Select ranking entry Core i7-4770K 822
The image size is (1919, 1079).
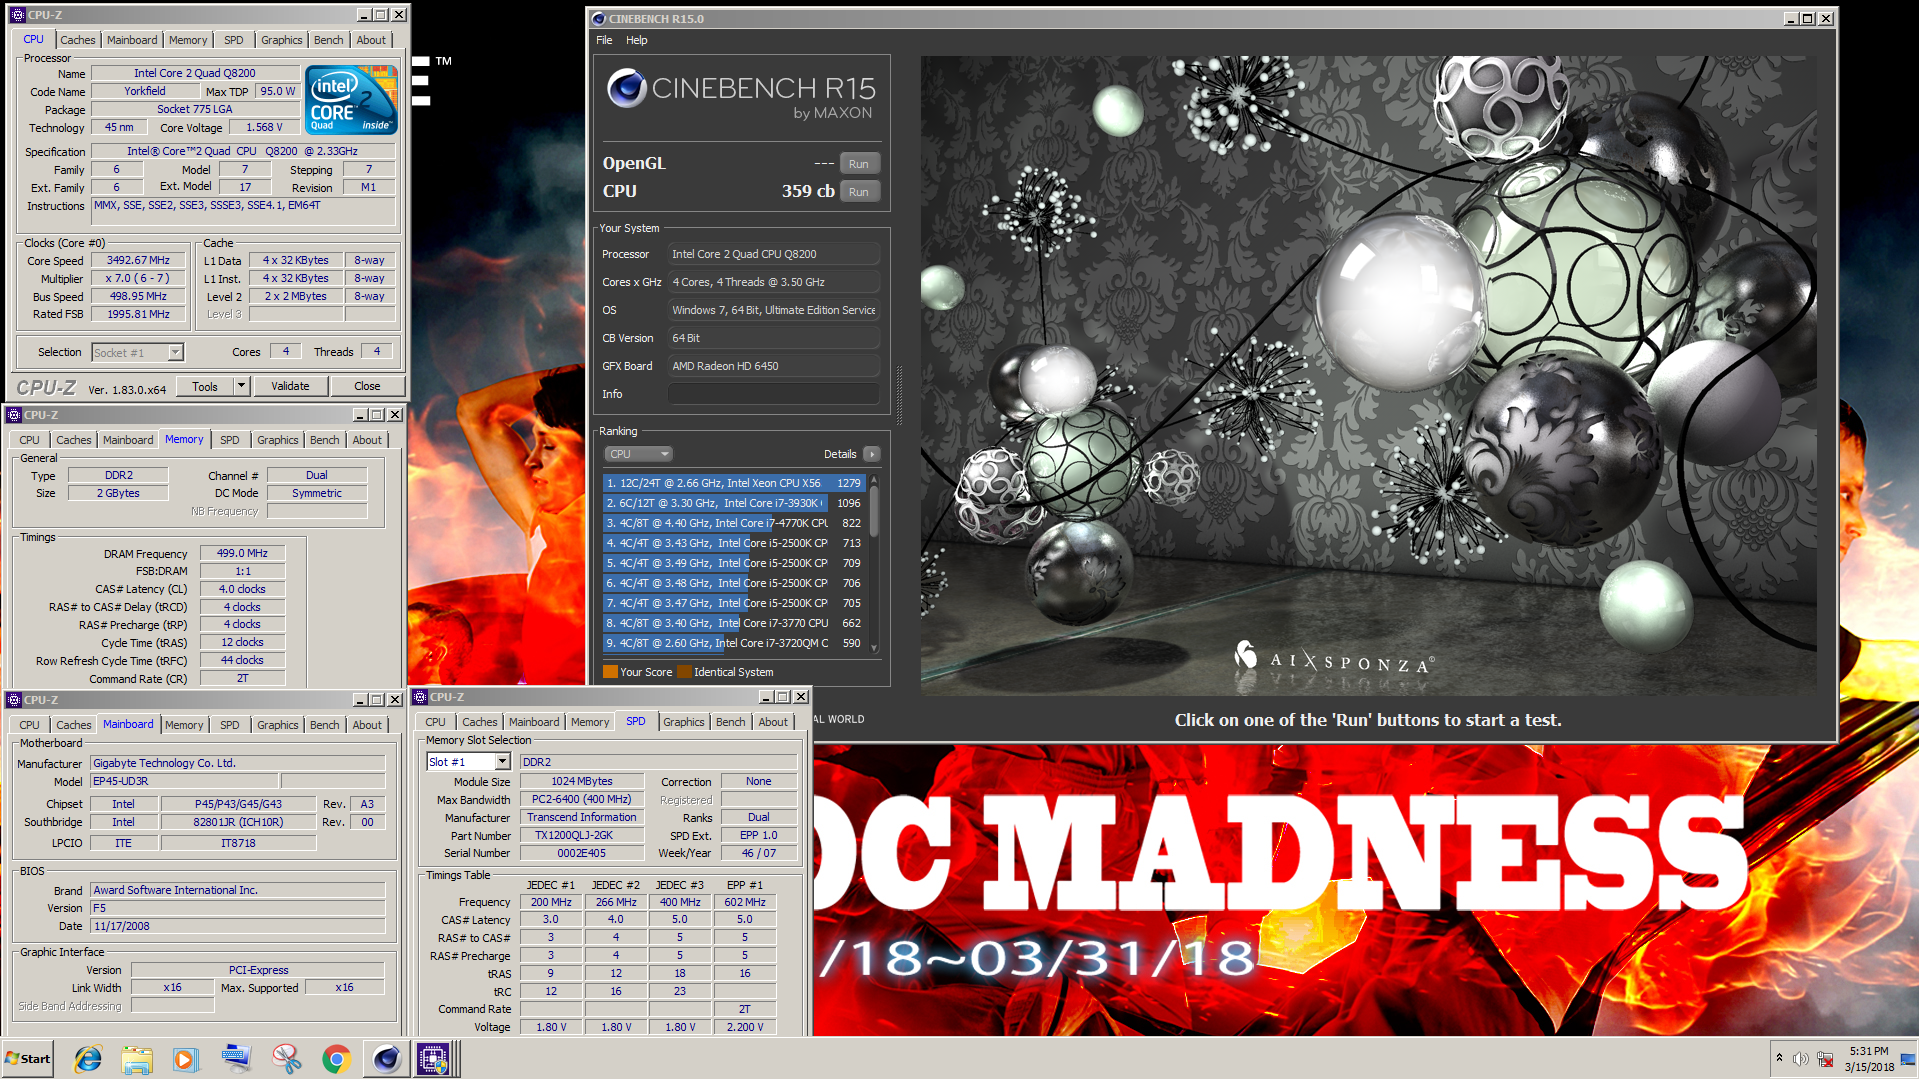[x=733, y=523]
